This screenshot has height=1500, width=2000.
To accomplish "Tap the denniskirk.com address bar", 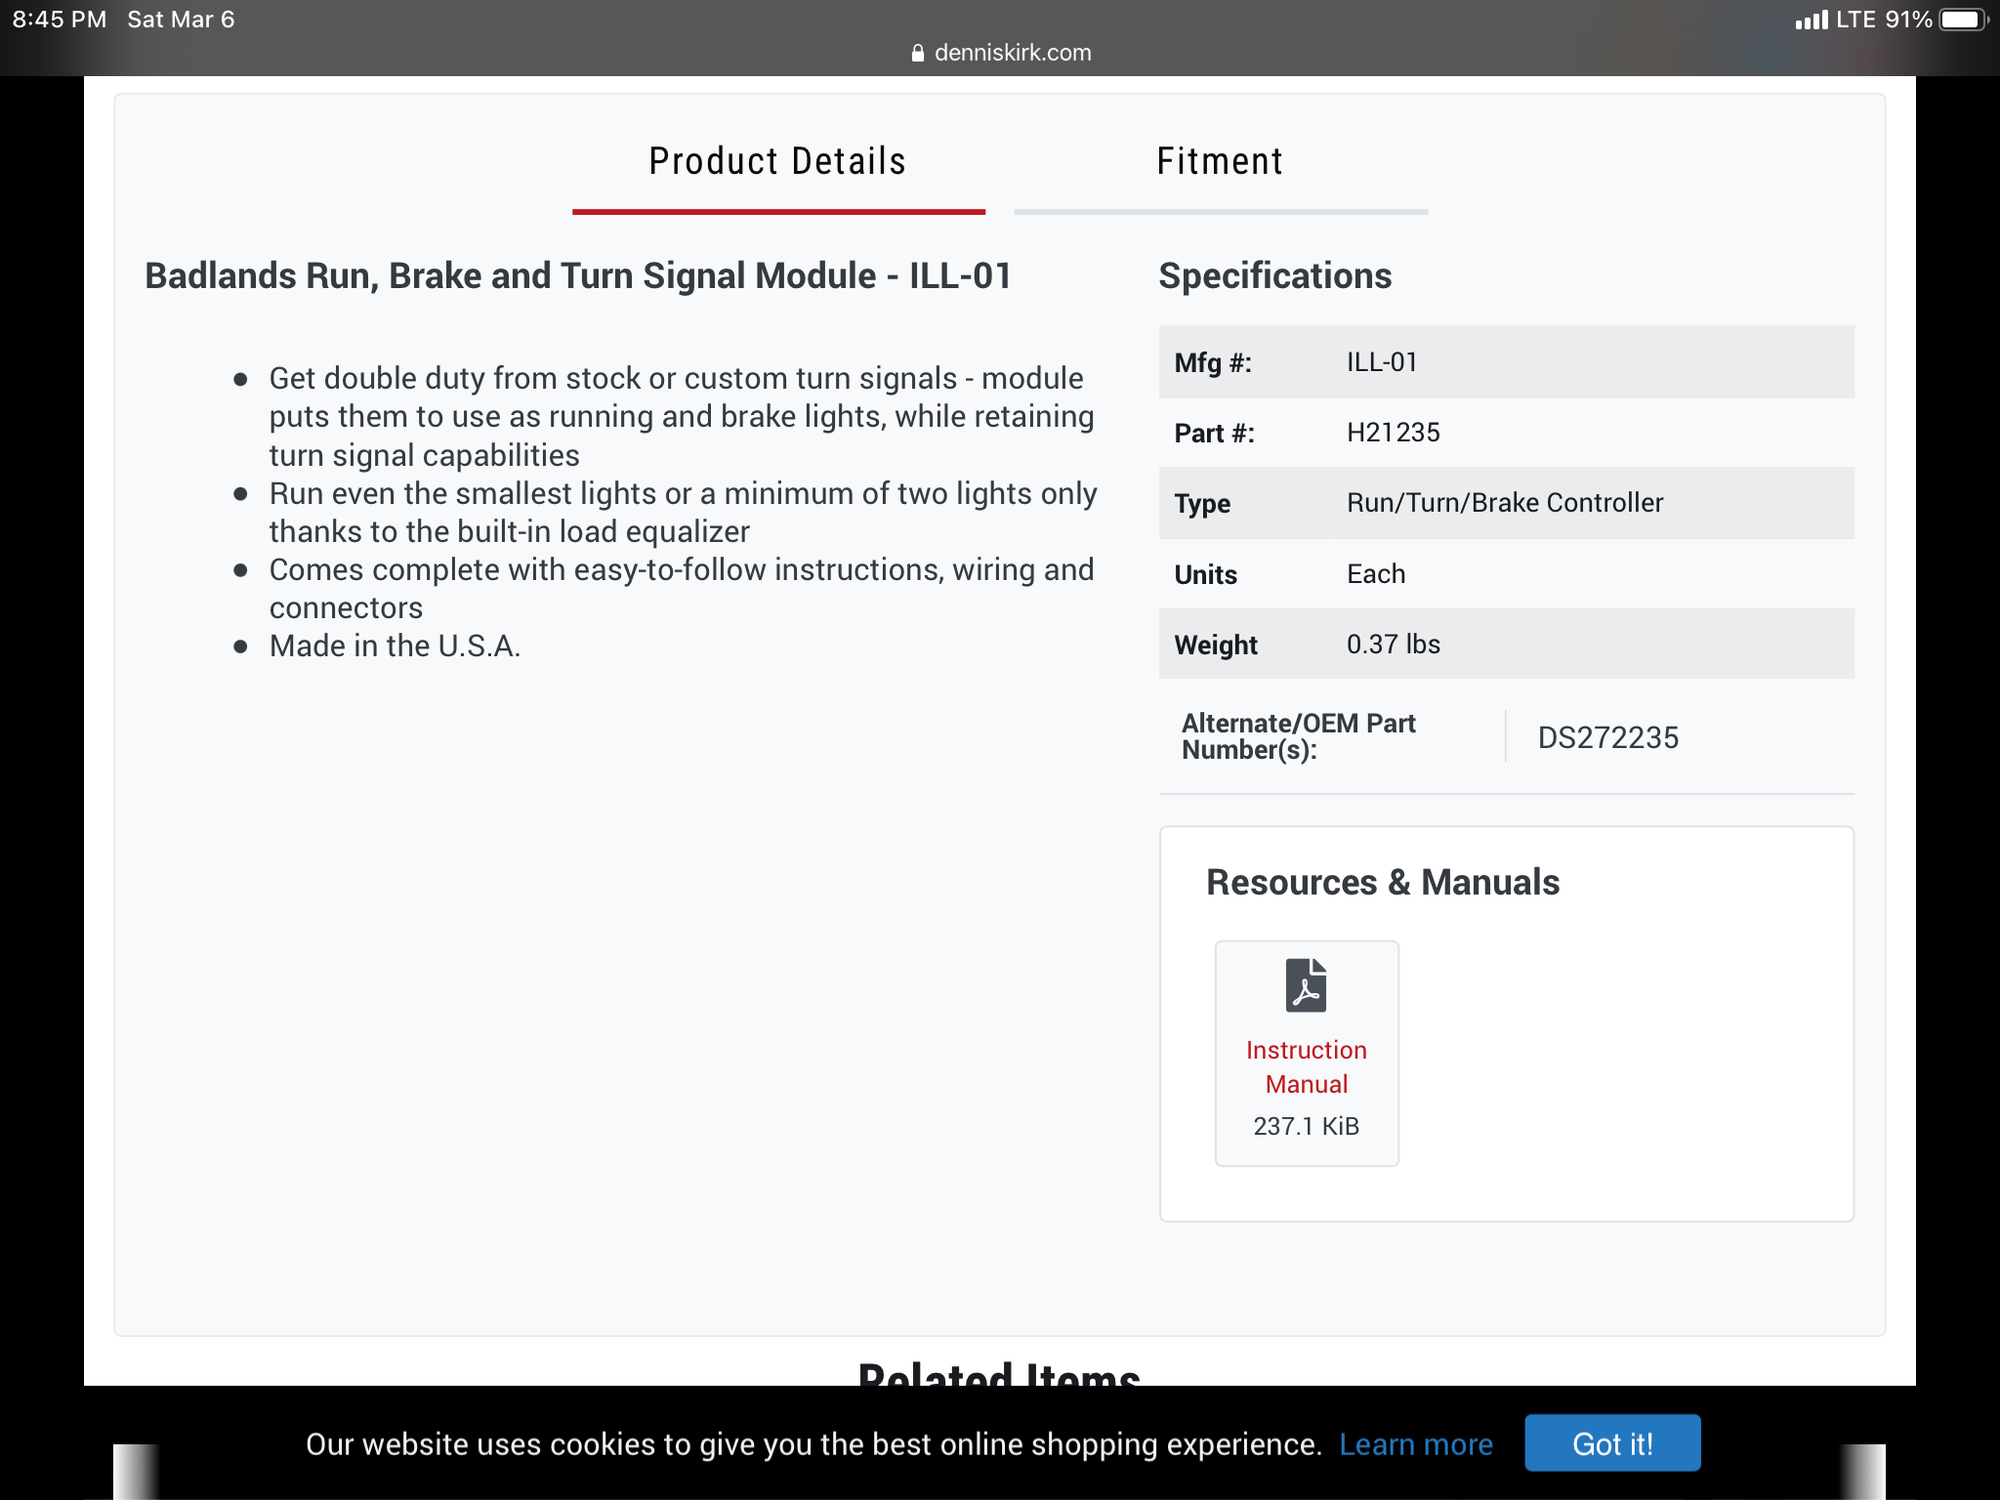I will click(x=1012, y=53).
